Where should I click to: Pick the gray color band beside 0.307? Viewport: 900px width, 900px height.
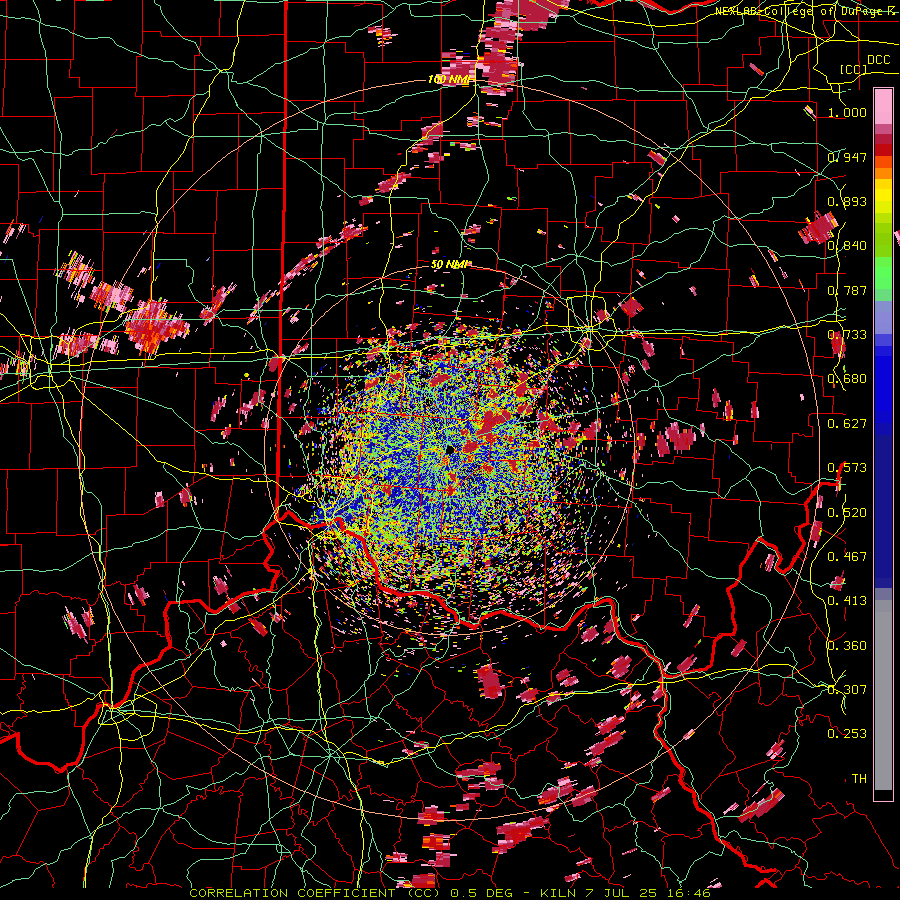click(x=883, y=695)
